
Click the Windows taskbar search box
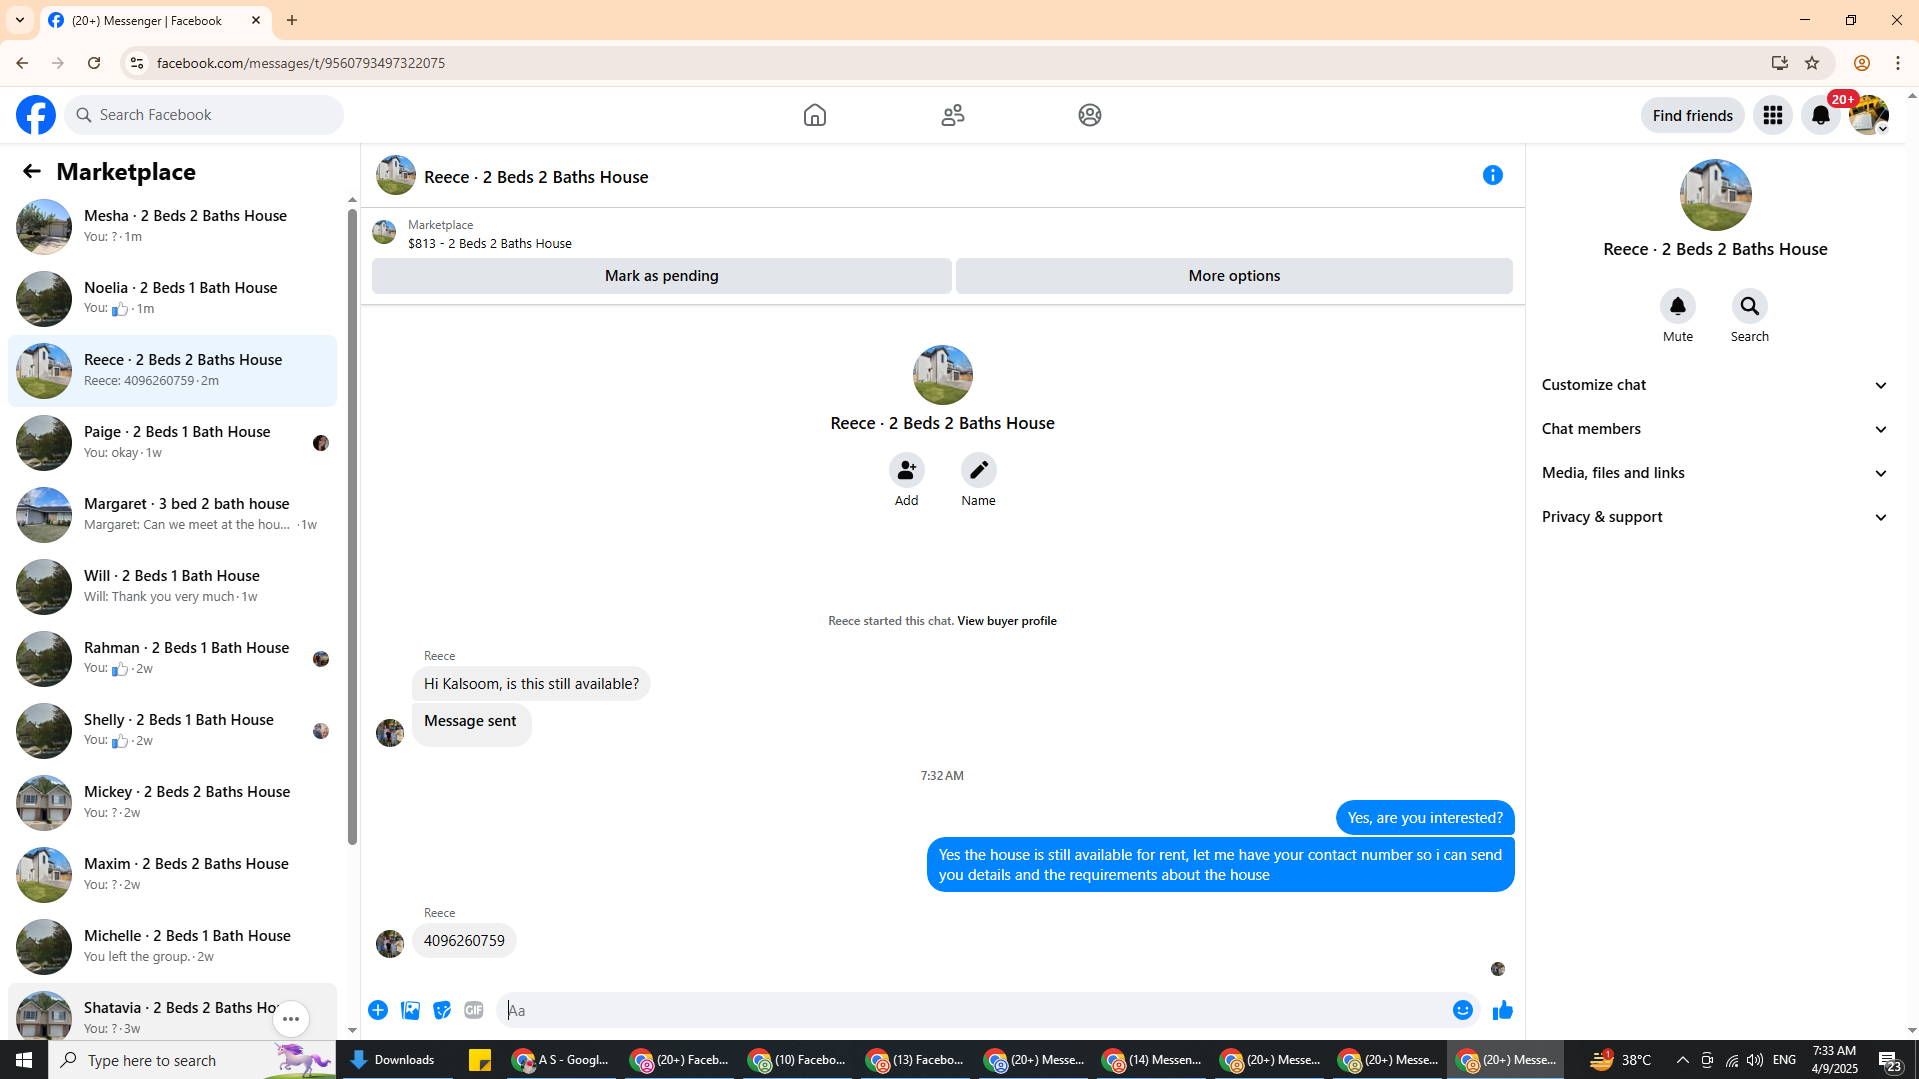click(x=190, y=1060)
